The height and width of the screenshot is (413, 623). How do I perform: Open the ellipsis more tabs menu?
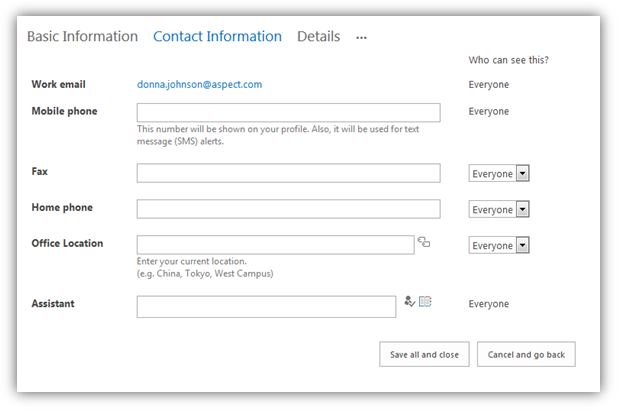361,38
